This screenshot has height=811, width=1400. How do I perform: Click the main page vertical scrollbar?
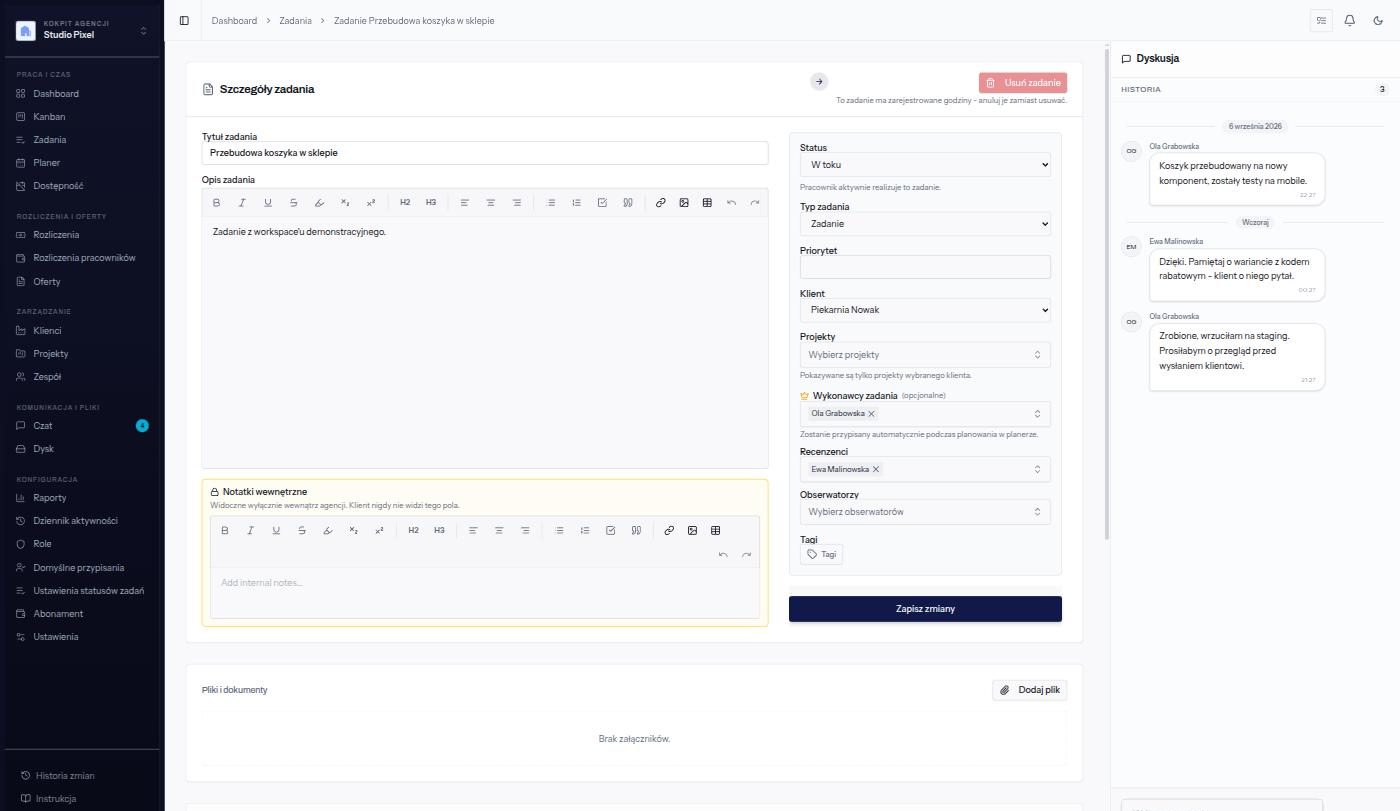(x=1106, y=293)
